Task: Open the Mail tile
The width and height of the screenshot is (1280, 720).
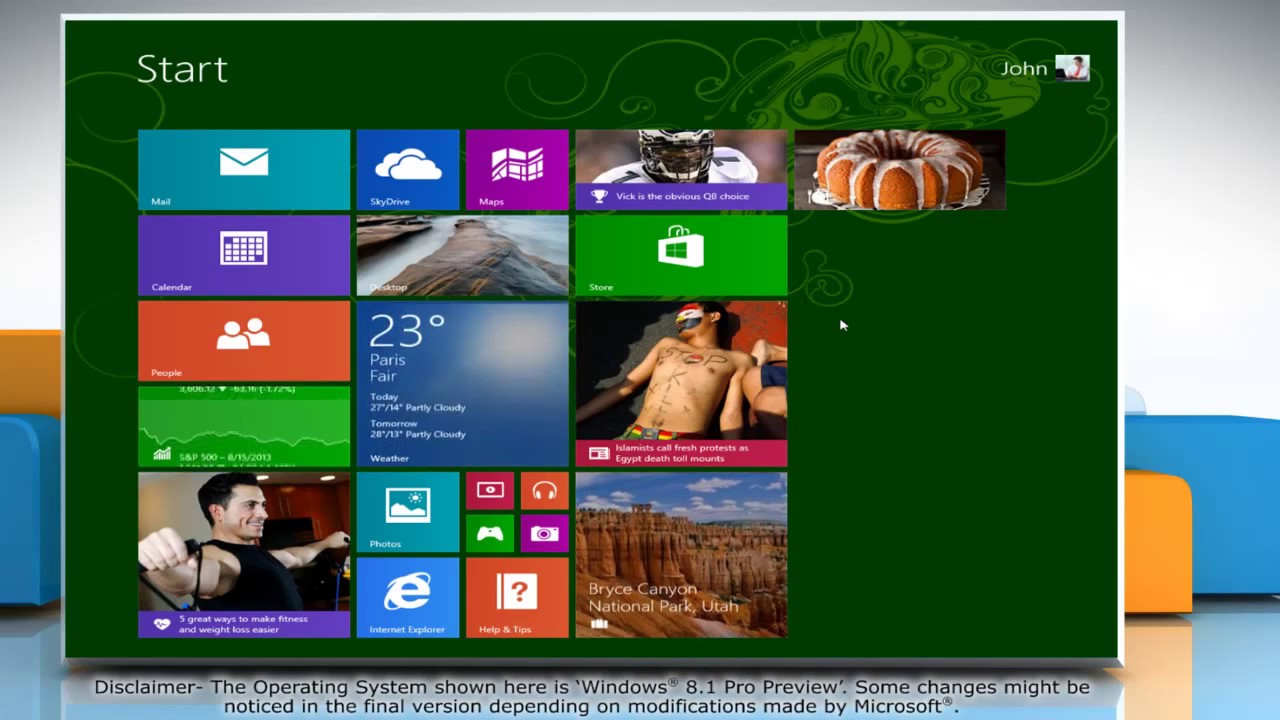Action: 244,169
